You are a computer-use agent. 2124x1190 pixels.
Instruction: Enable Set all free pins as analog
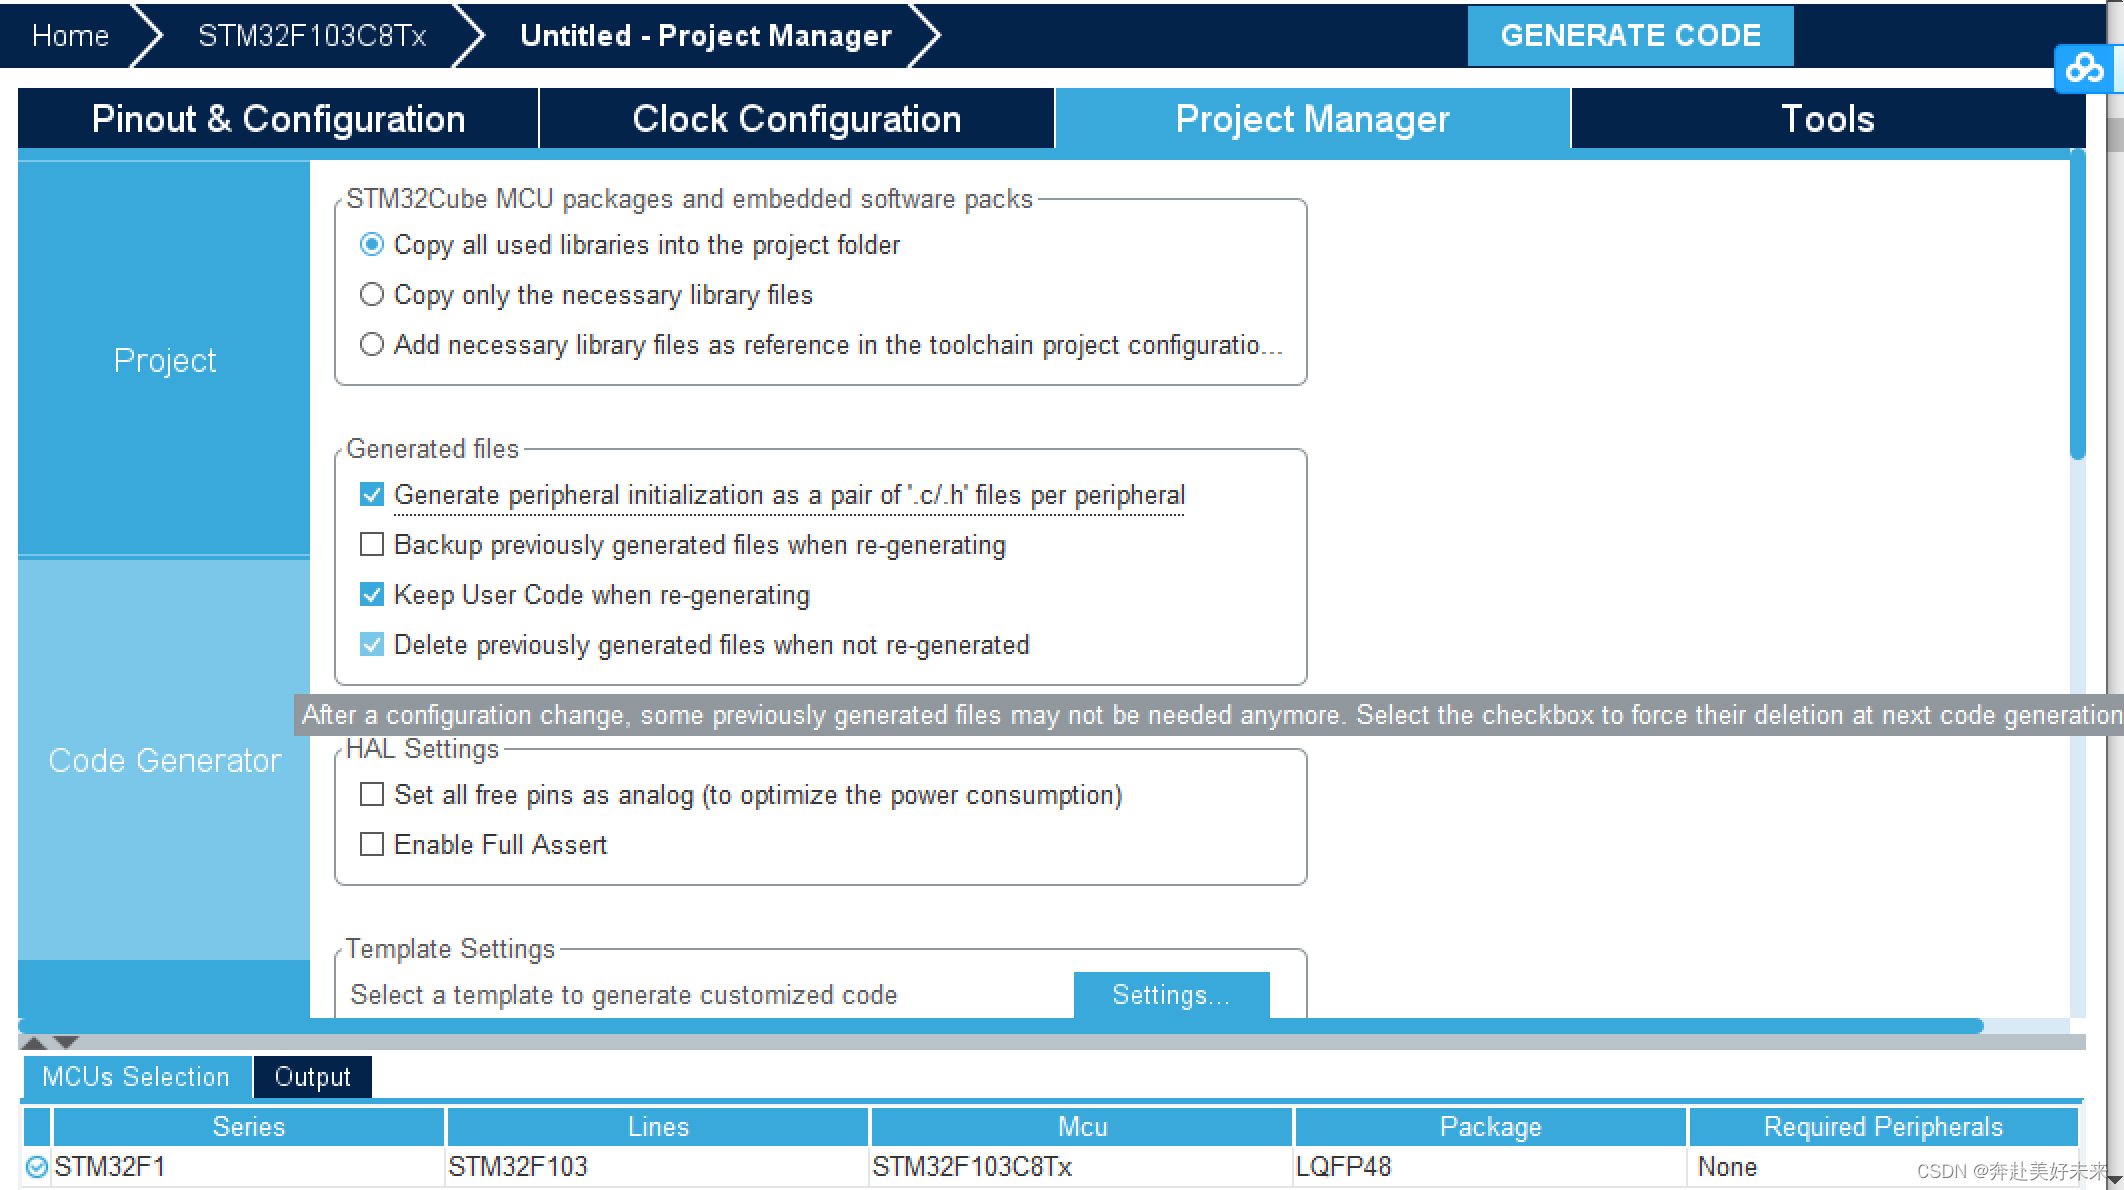click(372, 795)
